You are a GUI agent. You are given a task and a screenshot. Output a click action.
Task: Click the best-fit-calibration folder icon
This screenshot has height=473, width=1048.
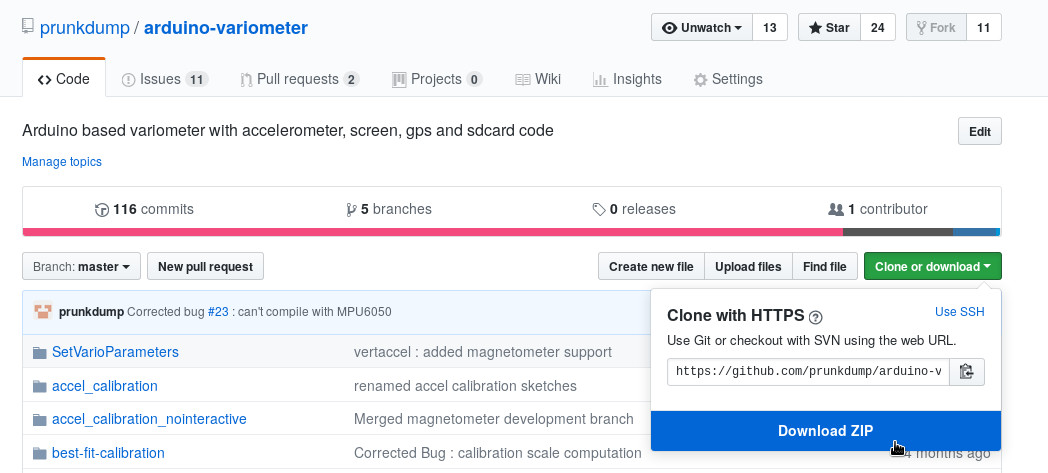[x=40, y=453]
